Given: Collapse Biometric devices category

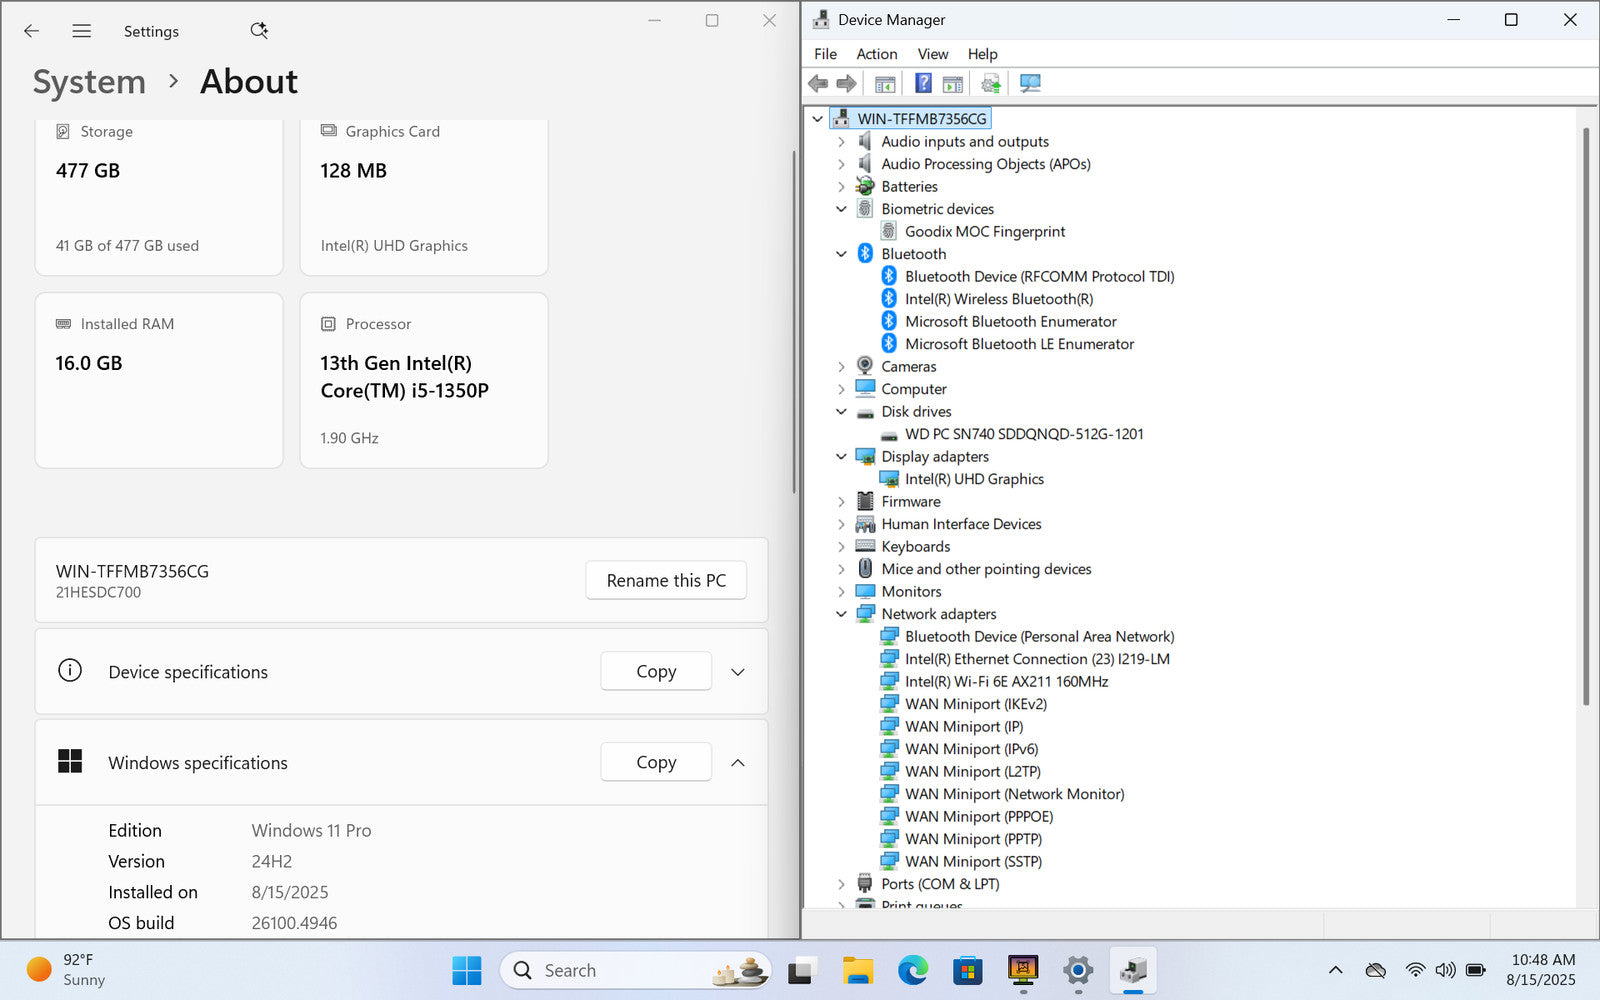Looking at the screenshot, I should pyautogui.click(x=841, y=209).
